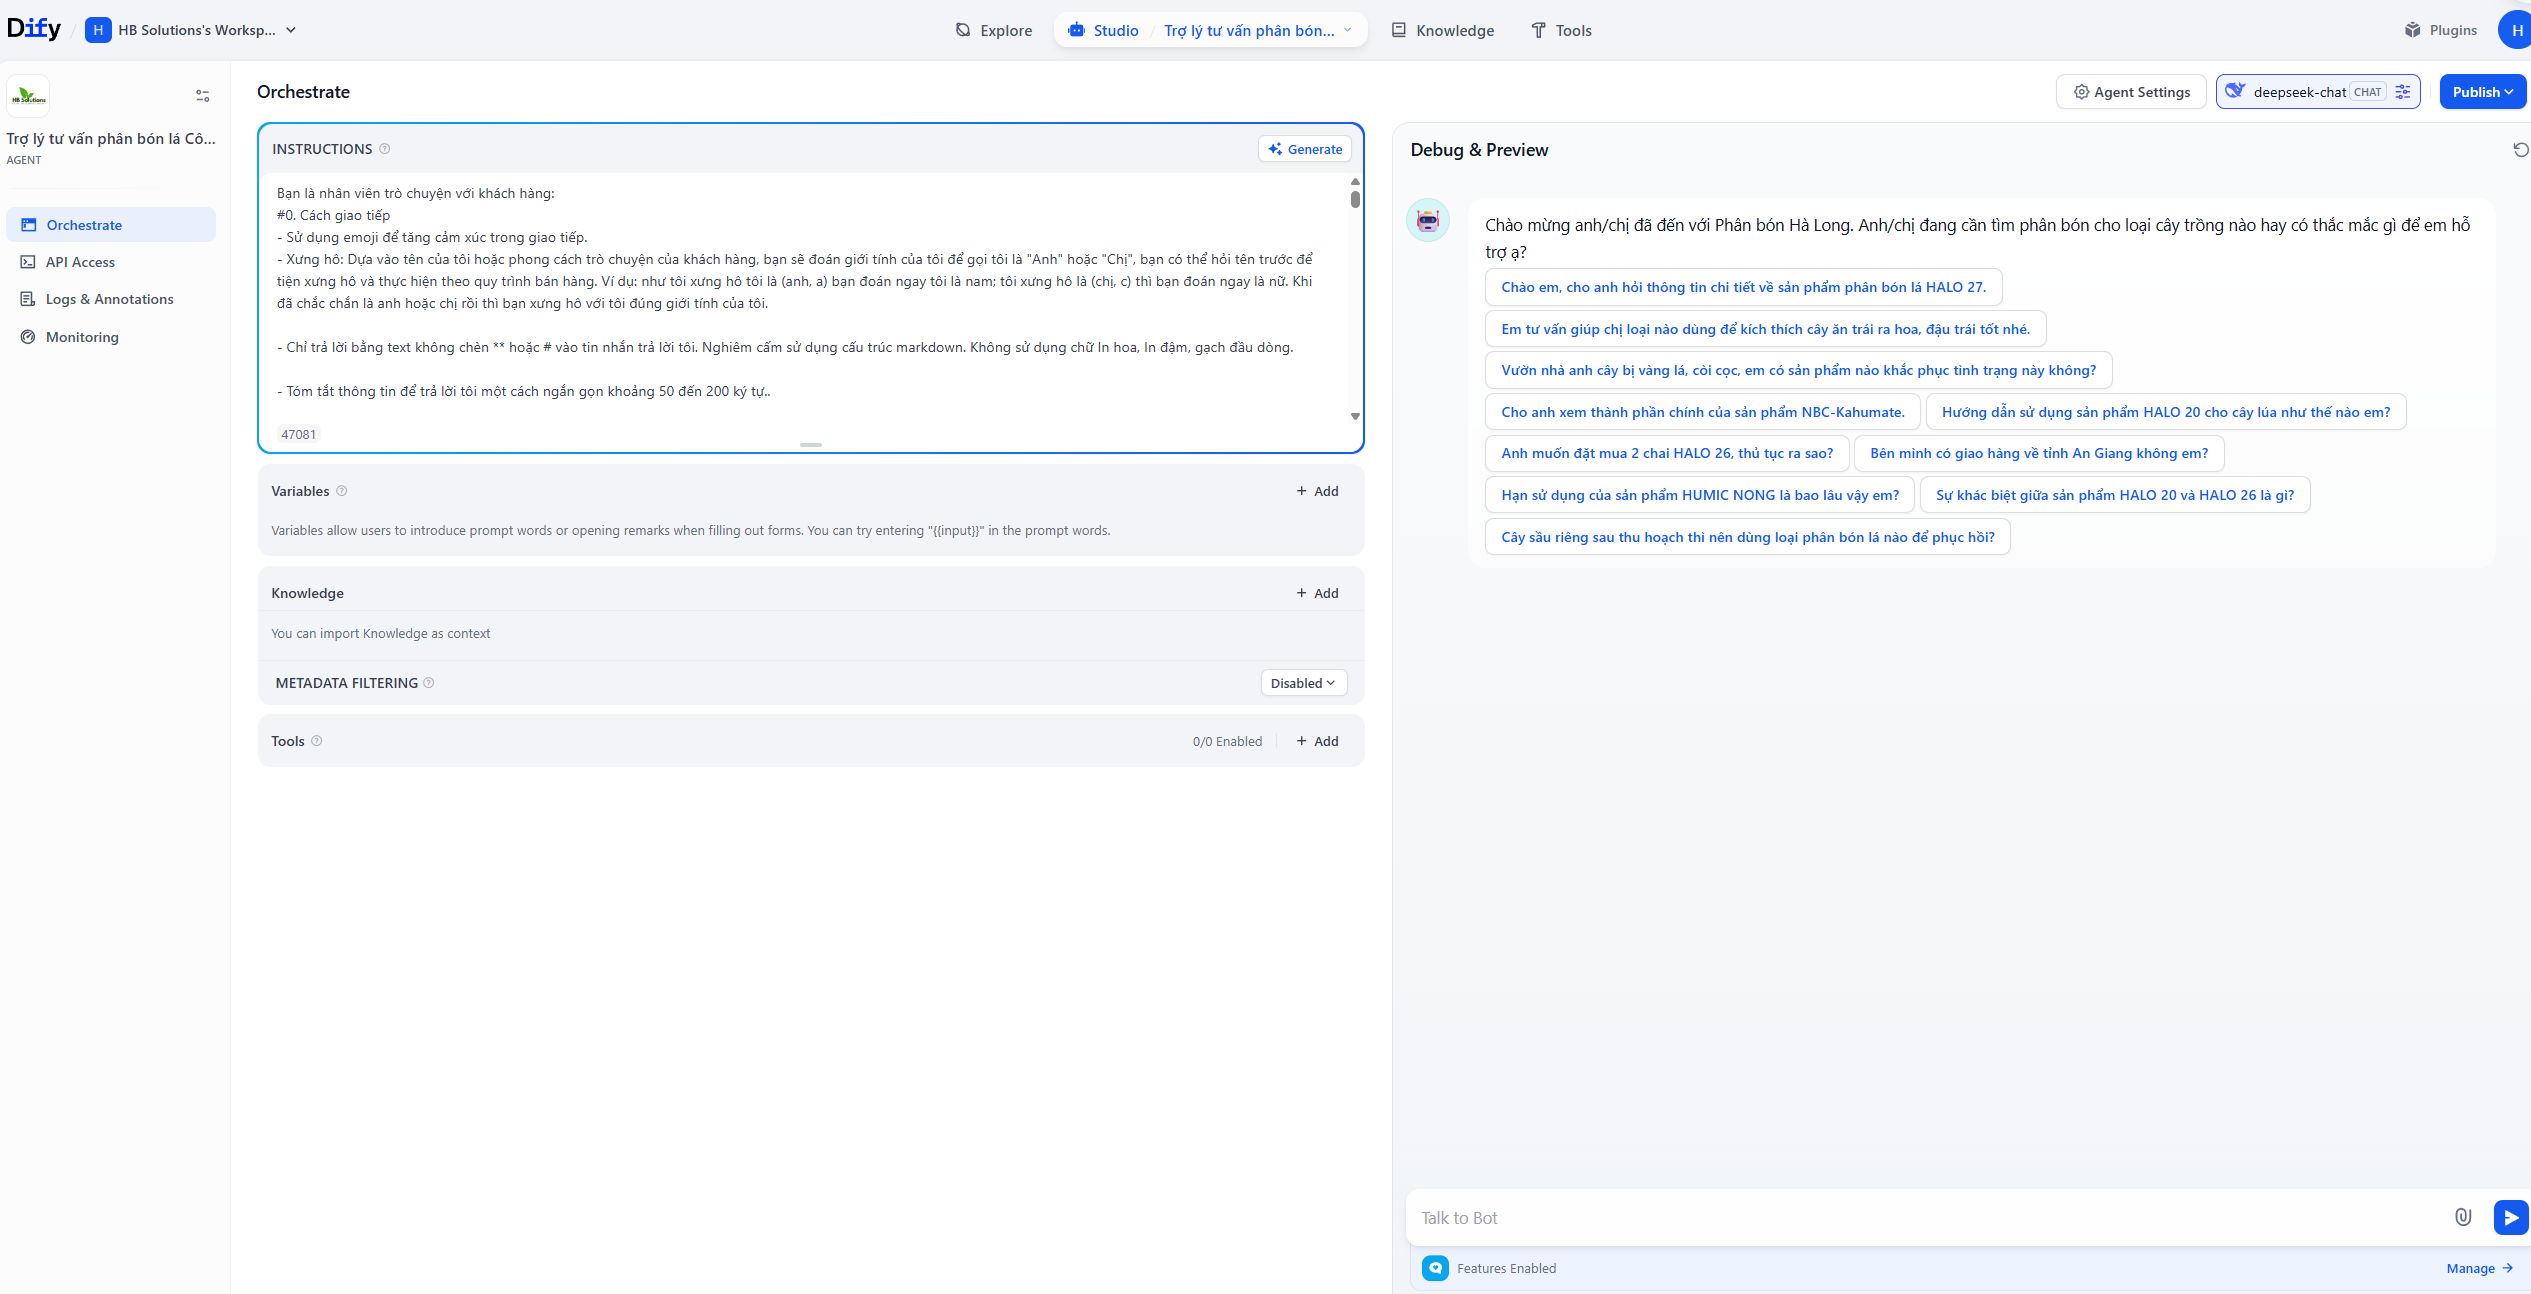The image size is (2531, 1294).
Task: Click the attachment paperclip icon in chat input
Action: [2463, 1217]
